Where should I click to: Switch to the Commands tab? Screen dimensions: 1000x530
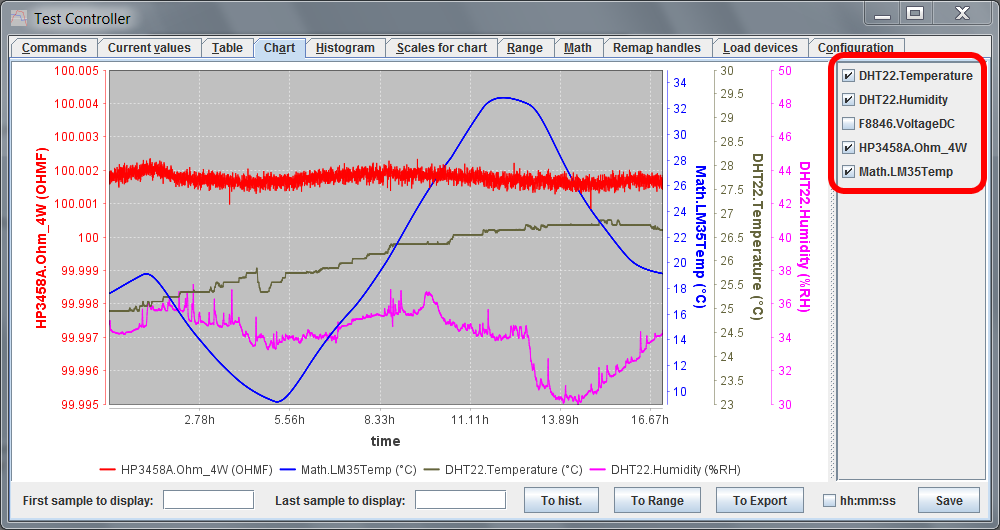54,48
